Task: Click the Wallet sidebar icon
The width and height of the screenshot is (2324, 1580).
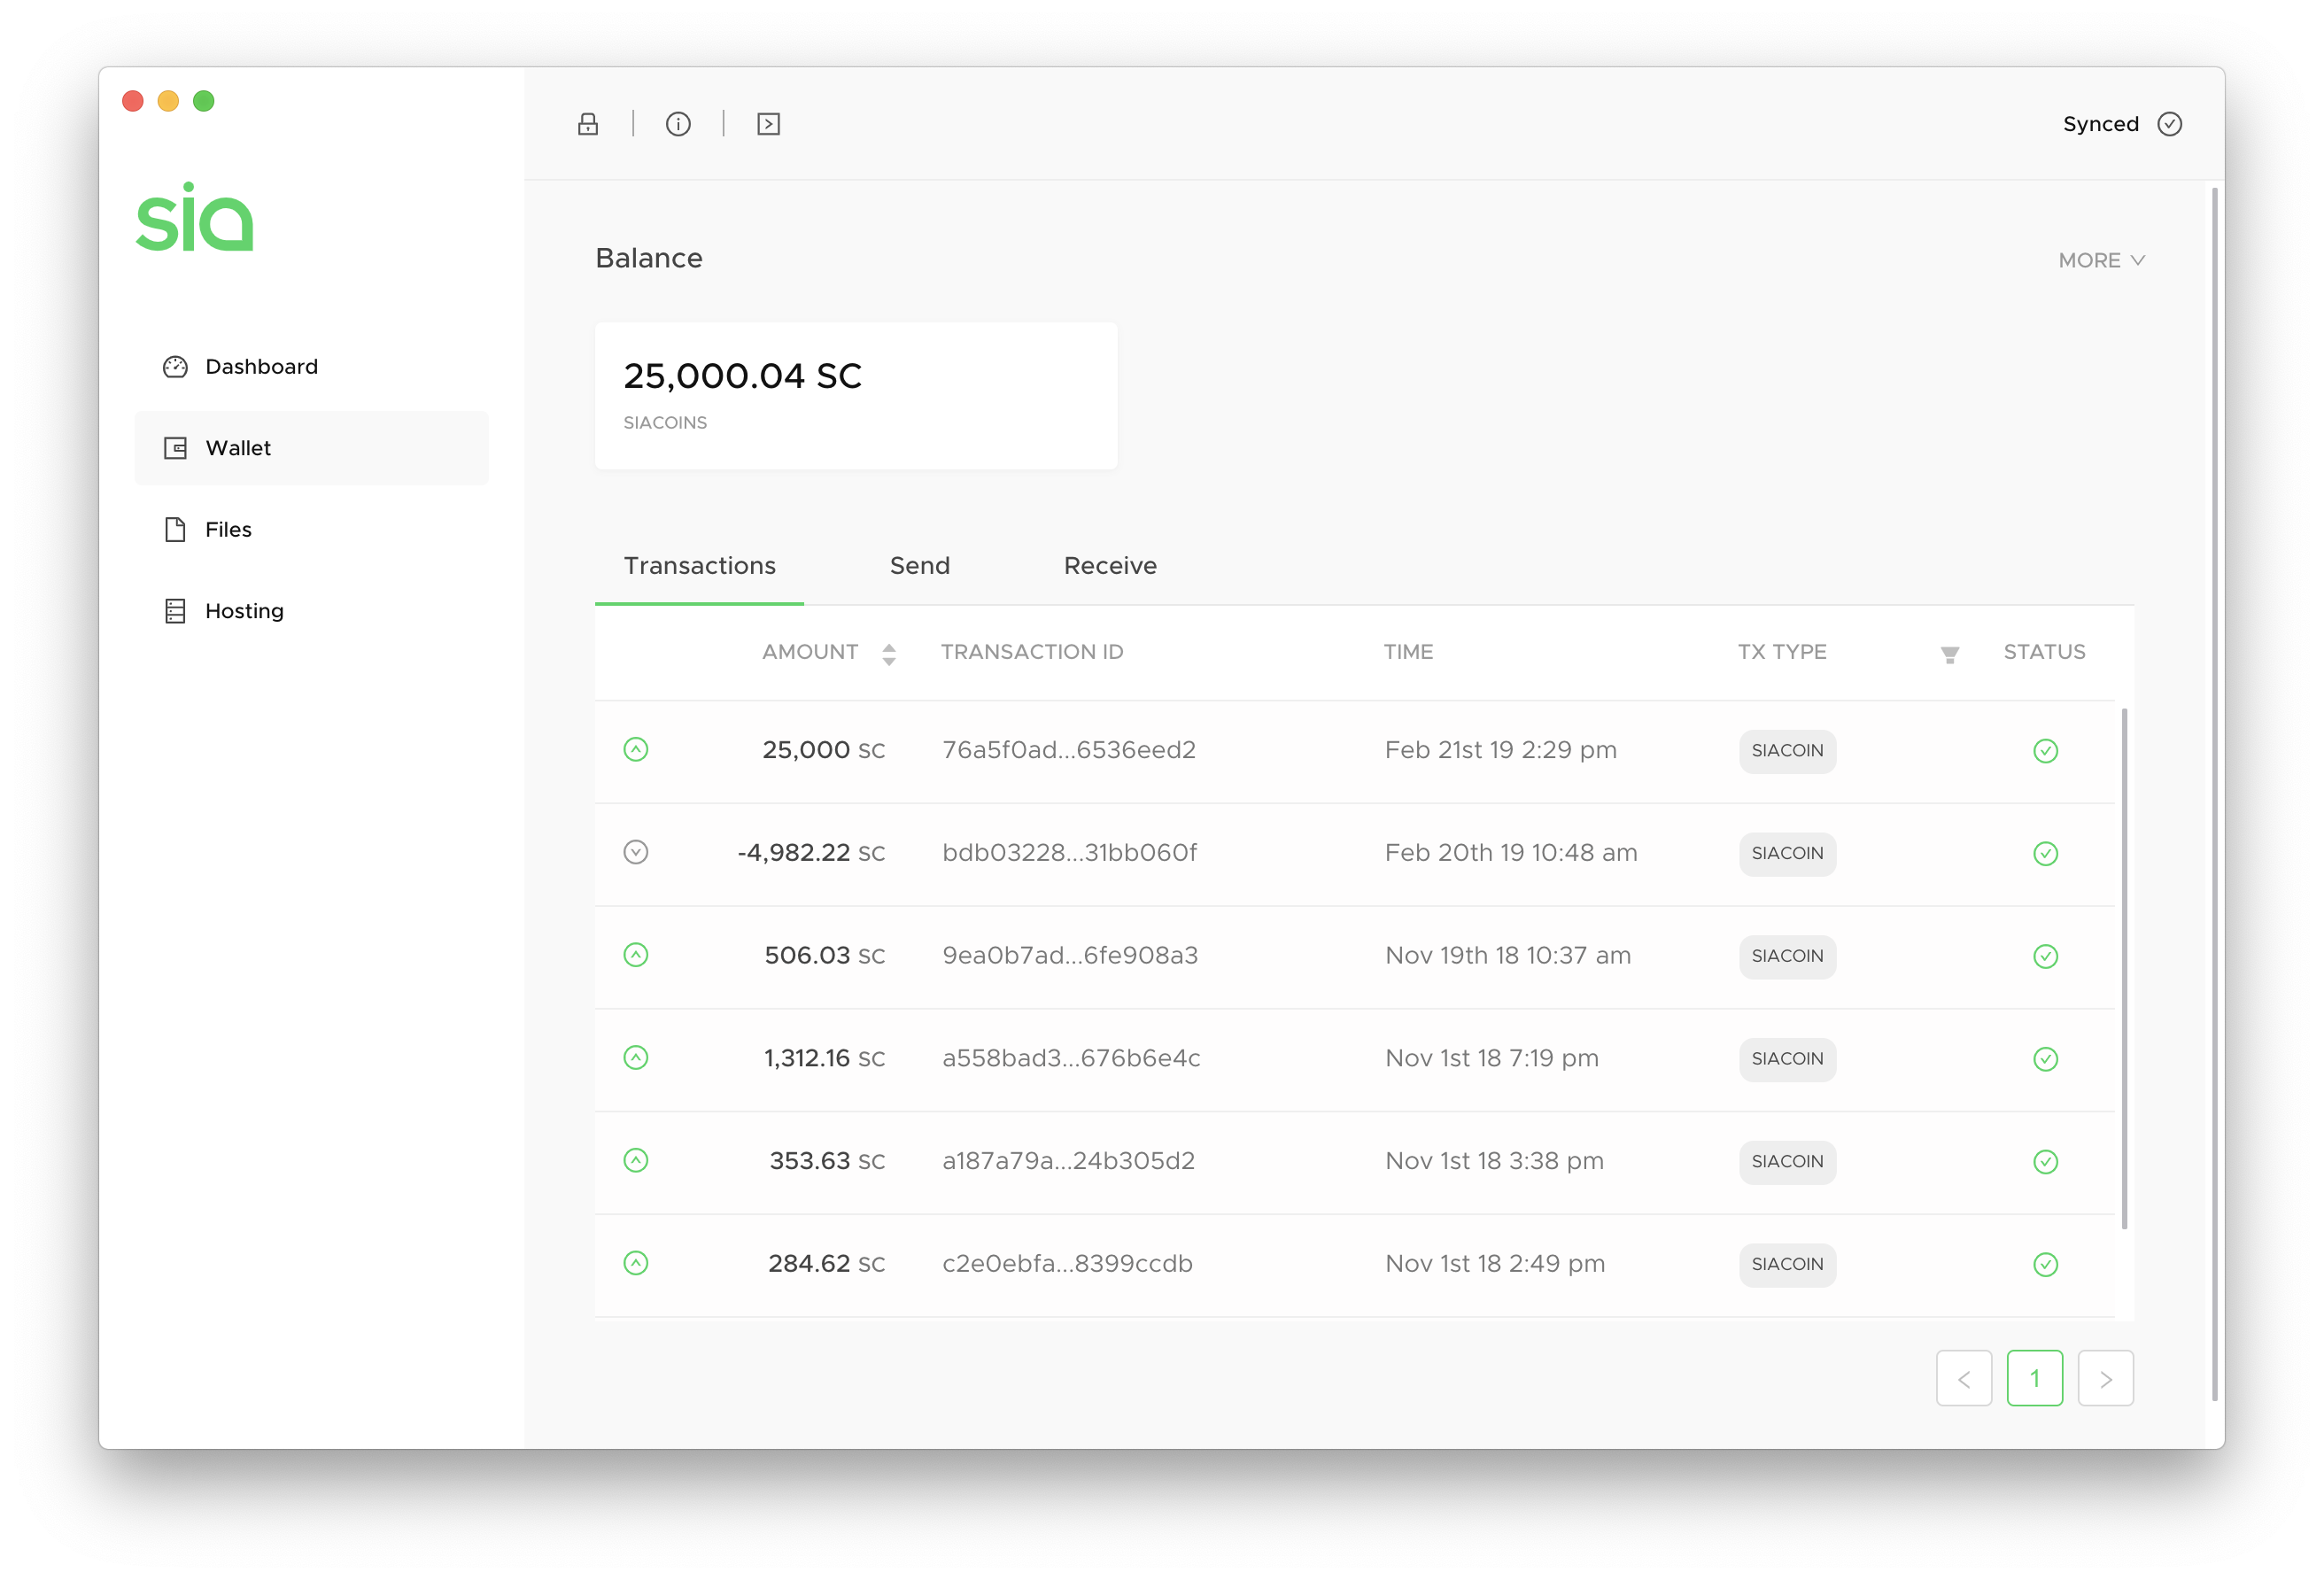Action: coord(175,448)
